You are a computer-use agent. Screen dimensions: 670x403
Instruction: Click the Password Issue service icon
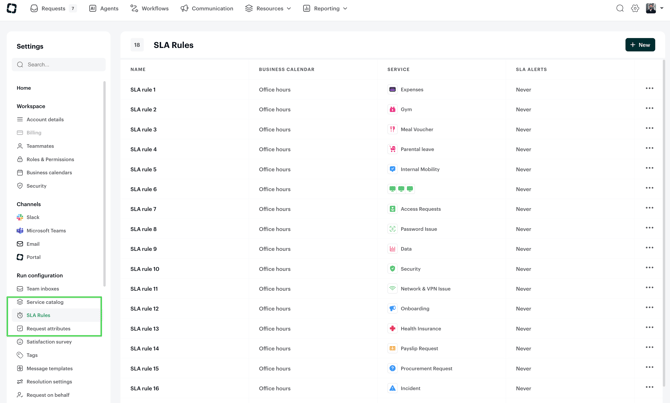(392, 229)
